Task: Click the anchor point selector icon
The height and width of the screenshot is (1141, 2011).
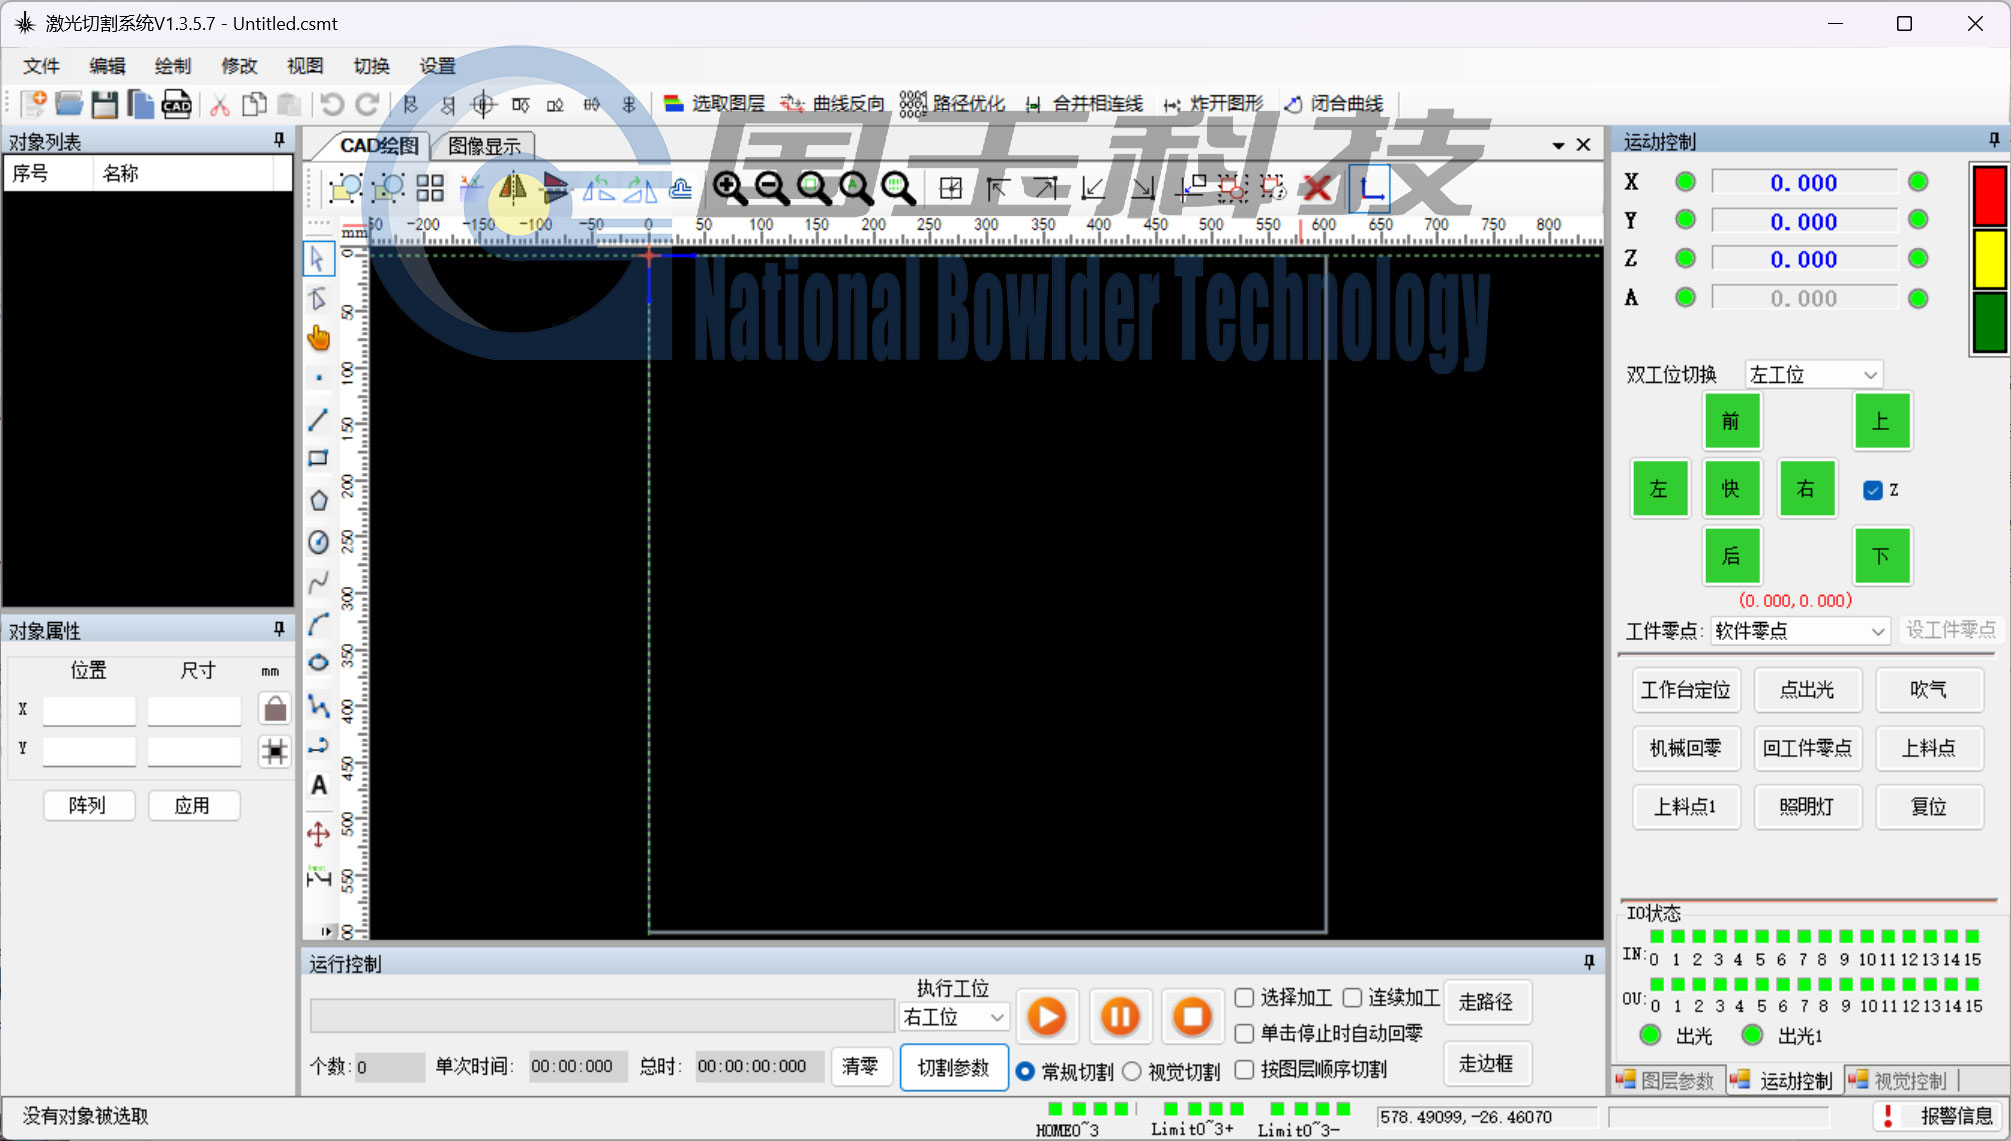Action: 274,751
